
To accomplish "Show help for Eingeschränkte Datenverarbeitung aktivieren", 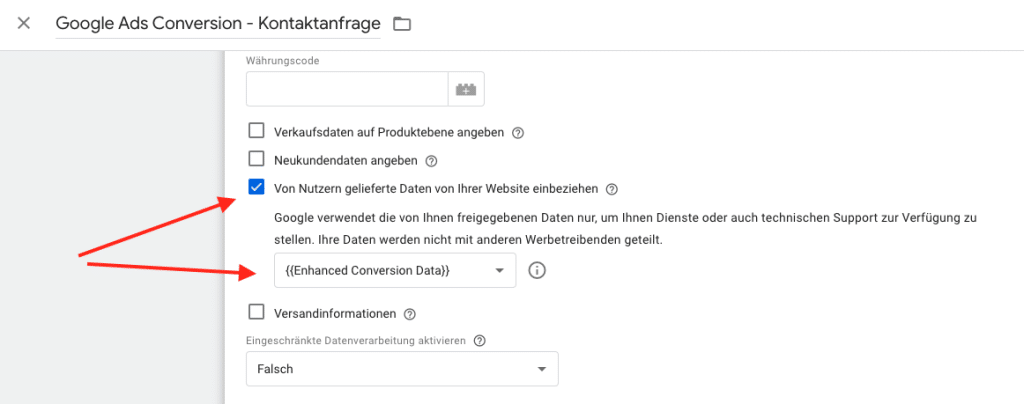I will [x=480, y=341].
